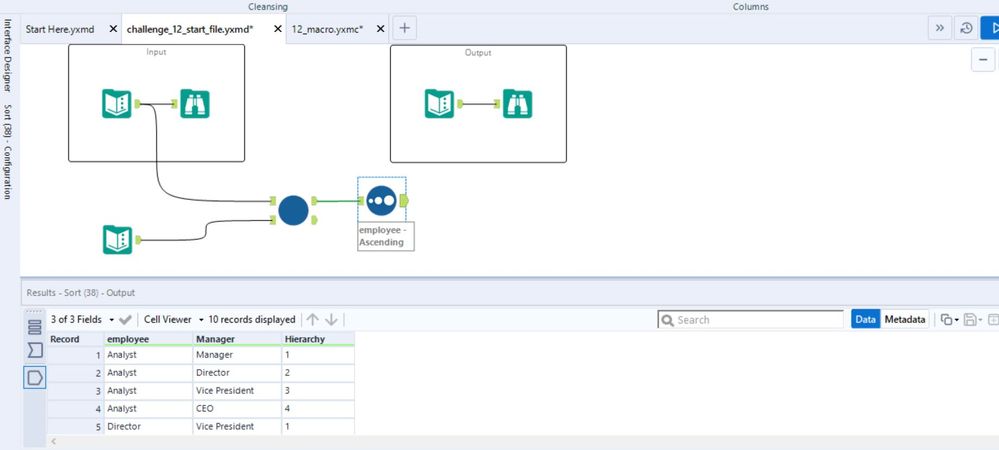This screenshot has width=999, height=450.
Task: Click Hierarchy value 2 cell
Action: pyautogui.click(x=318, y=372)
